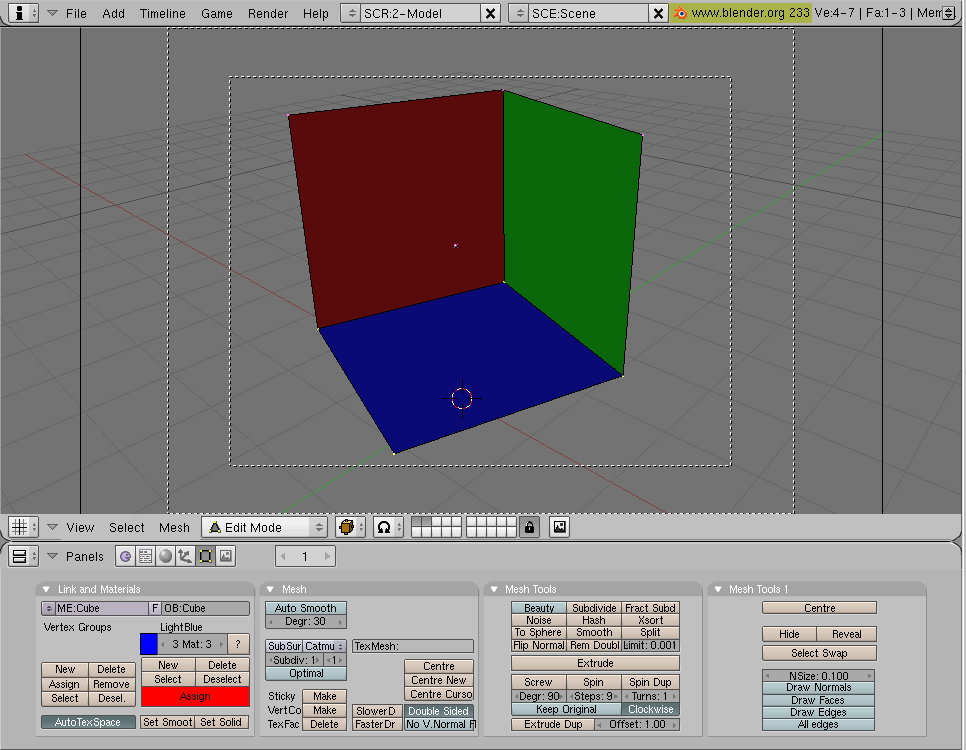Open the Edit Mode dropdown

tap(264, 527)
